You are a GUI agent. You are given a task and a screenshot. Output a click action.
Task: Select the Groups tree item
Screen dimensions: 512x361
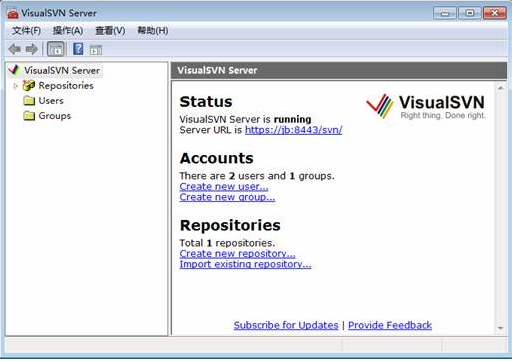[x=55, y=116]
